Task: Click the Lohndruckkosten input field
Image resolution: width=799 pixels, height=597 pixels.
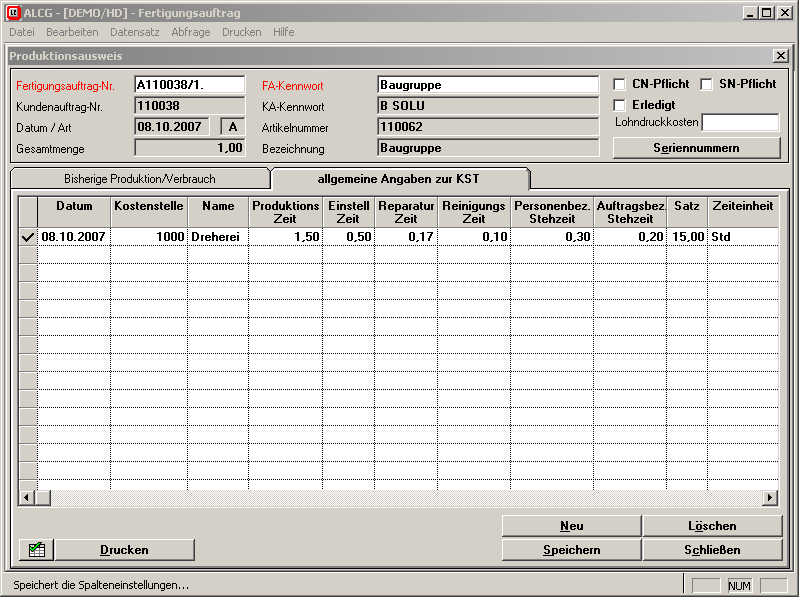Action: [739, 123]
